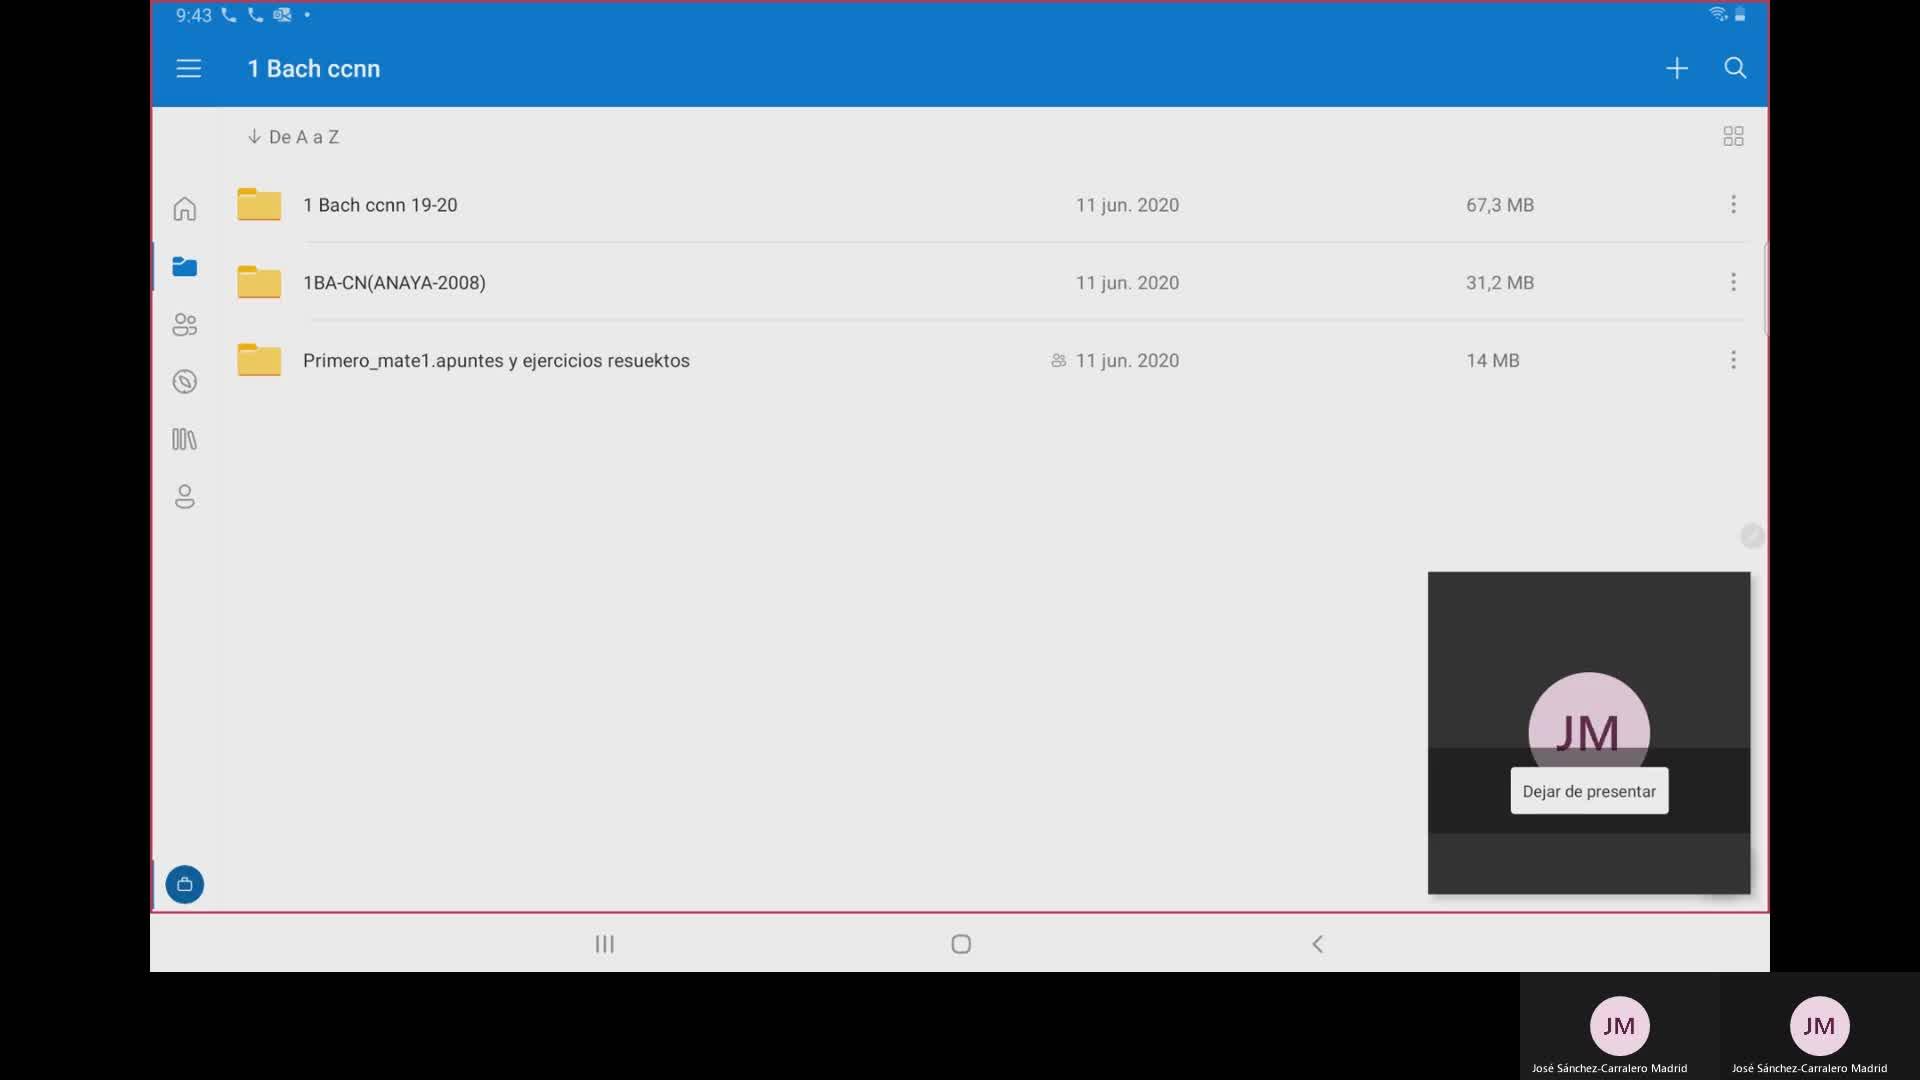The height and width of the screenshot is (1080, 1920).
Task: Open options for 1 Bach ccnn 19-20
Action: (1733, 204)
